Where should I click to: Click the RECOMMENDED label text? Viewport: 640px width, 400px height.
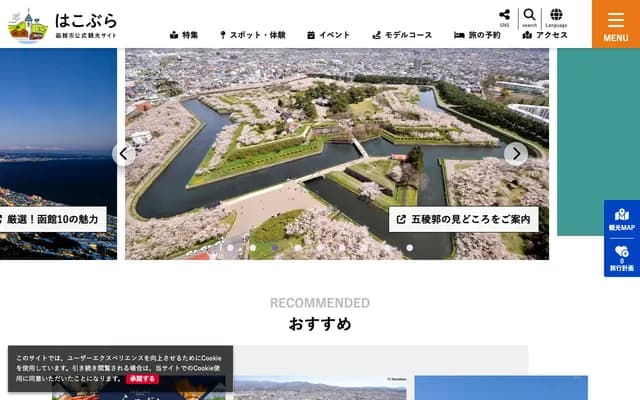pos(320,303)
